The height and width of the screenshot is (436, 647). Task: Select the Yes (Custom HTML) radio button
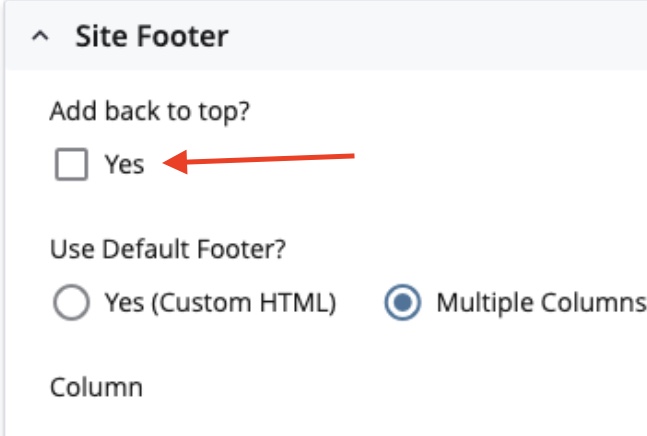click(x=71, y=304)
